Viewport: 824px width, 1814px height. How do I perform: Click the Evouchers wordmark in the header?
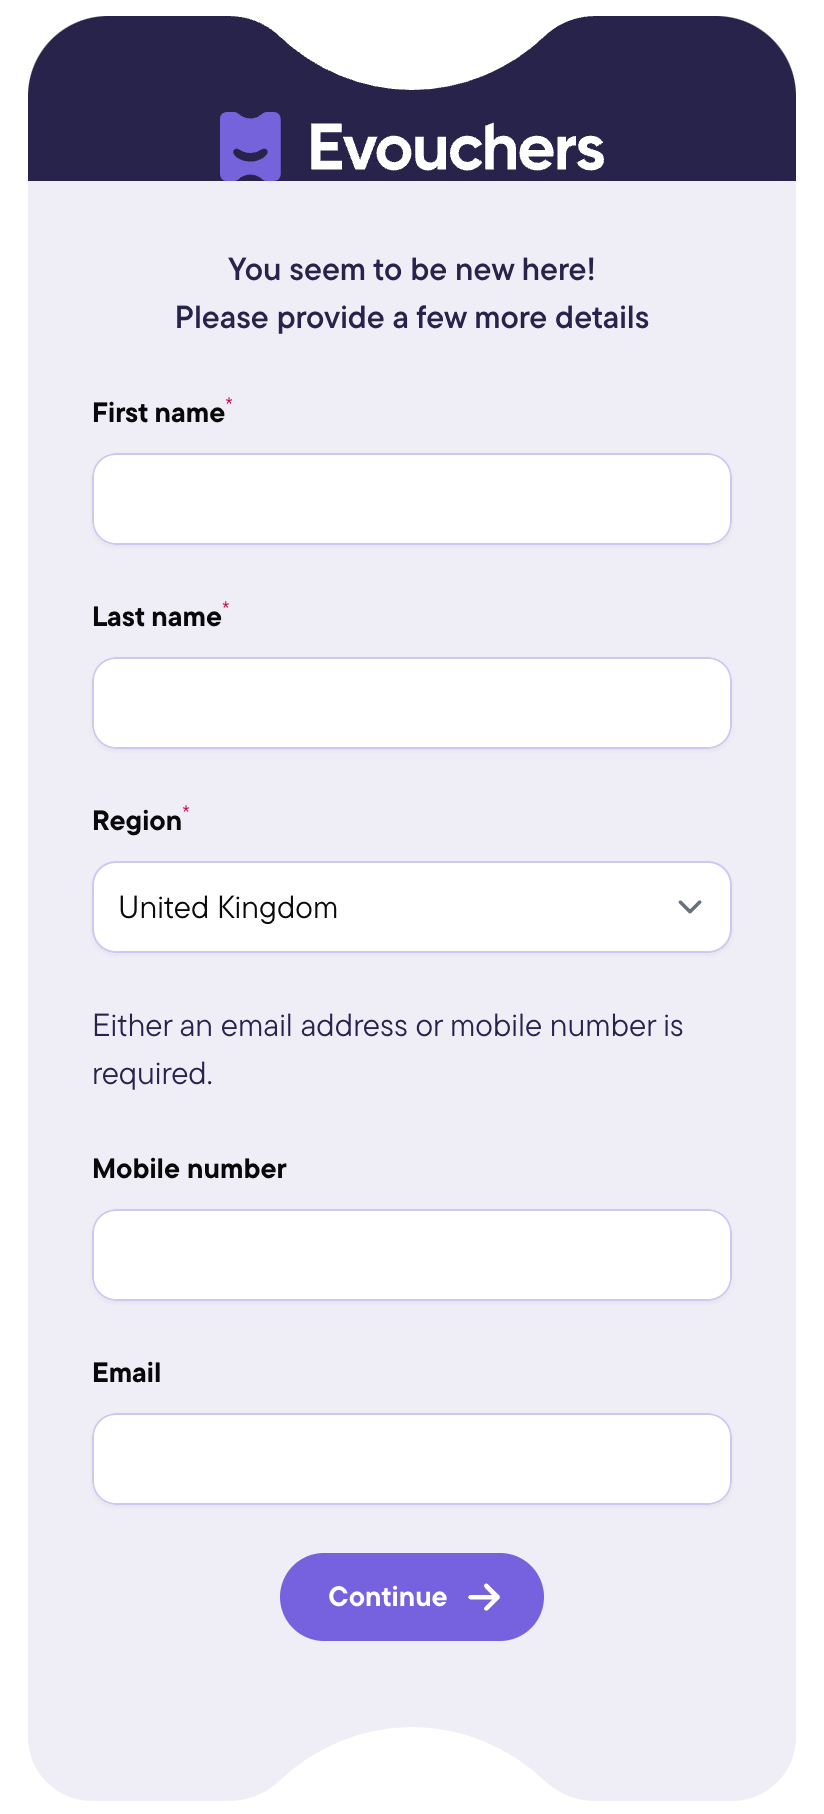pos(456,148)
